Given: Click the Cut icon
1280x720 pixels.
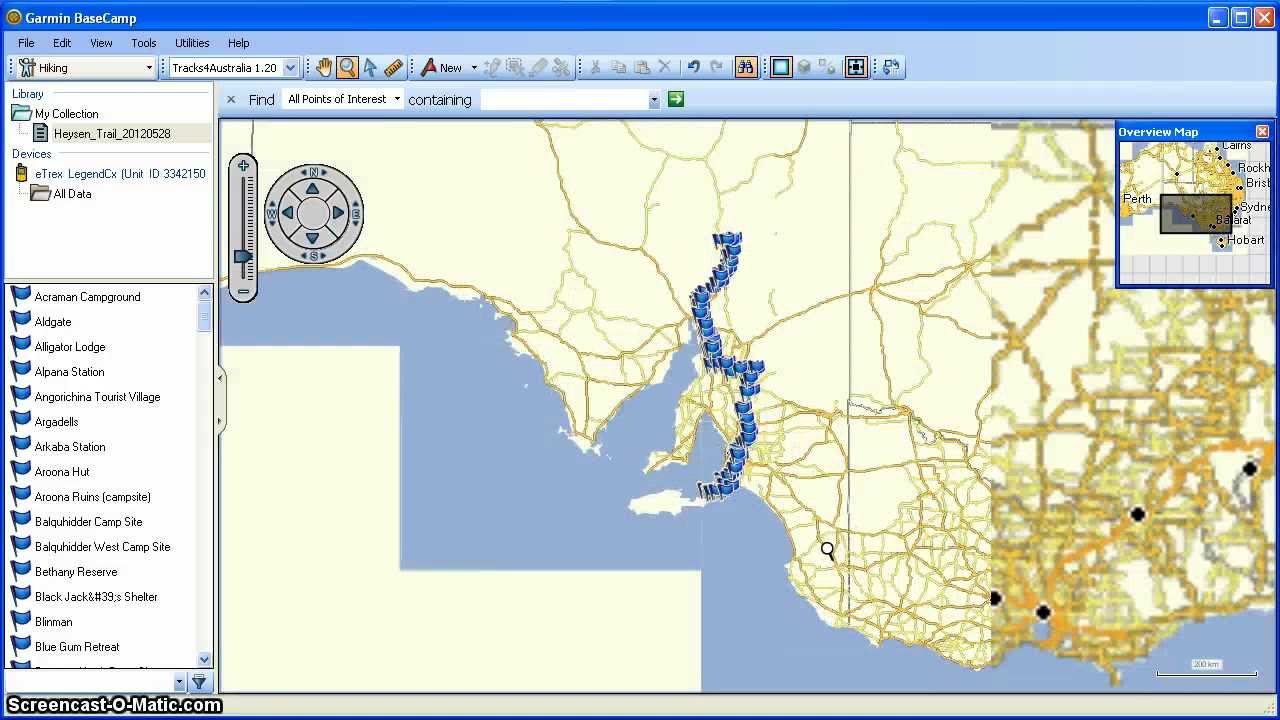Looking at the screenshot, I should [x=595, y=68].
